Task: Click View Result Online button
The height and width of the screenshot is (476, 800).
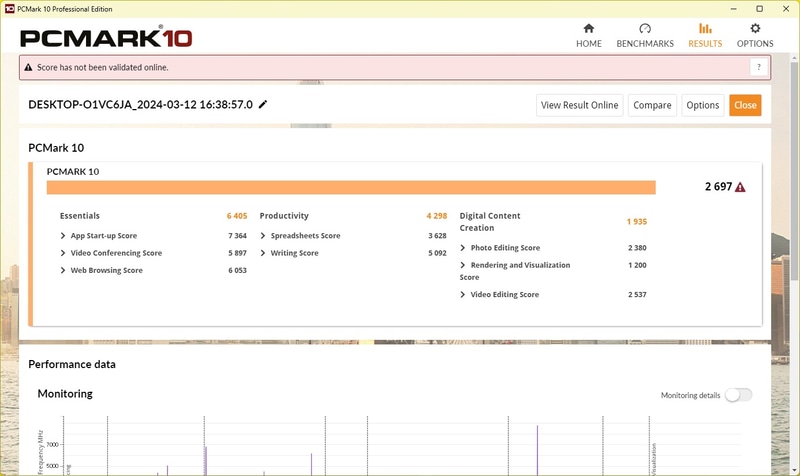Action: click(580, 105)
